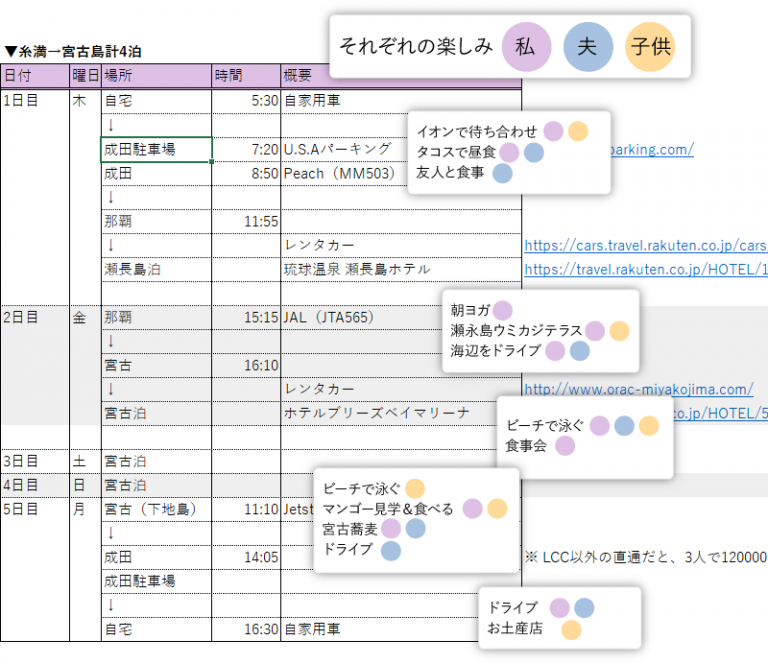Click the blue 夫 circle in the legend
768x664 pixels.
[588, 46]
